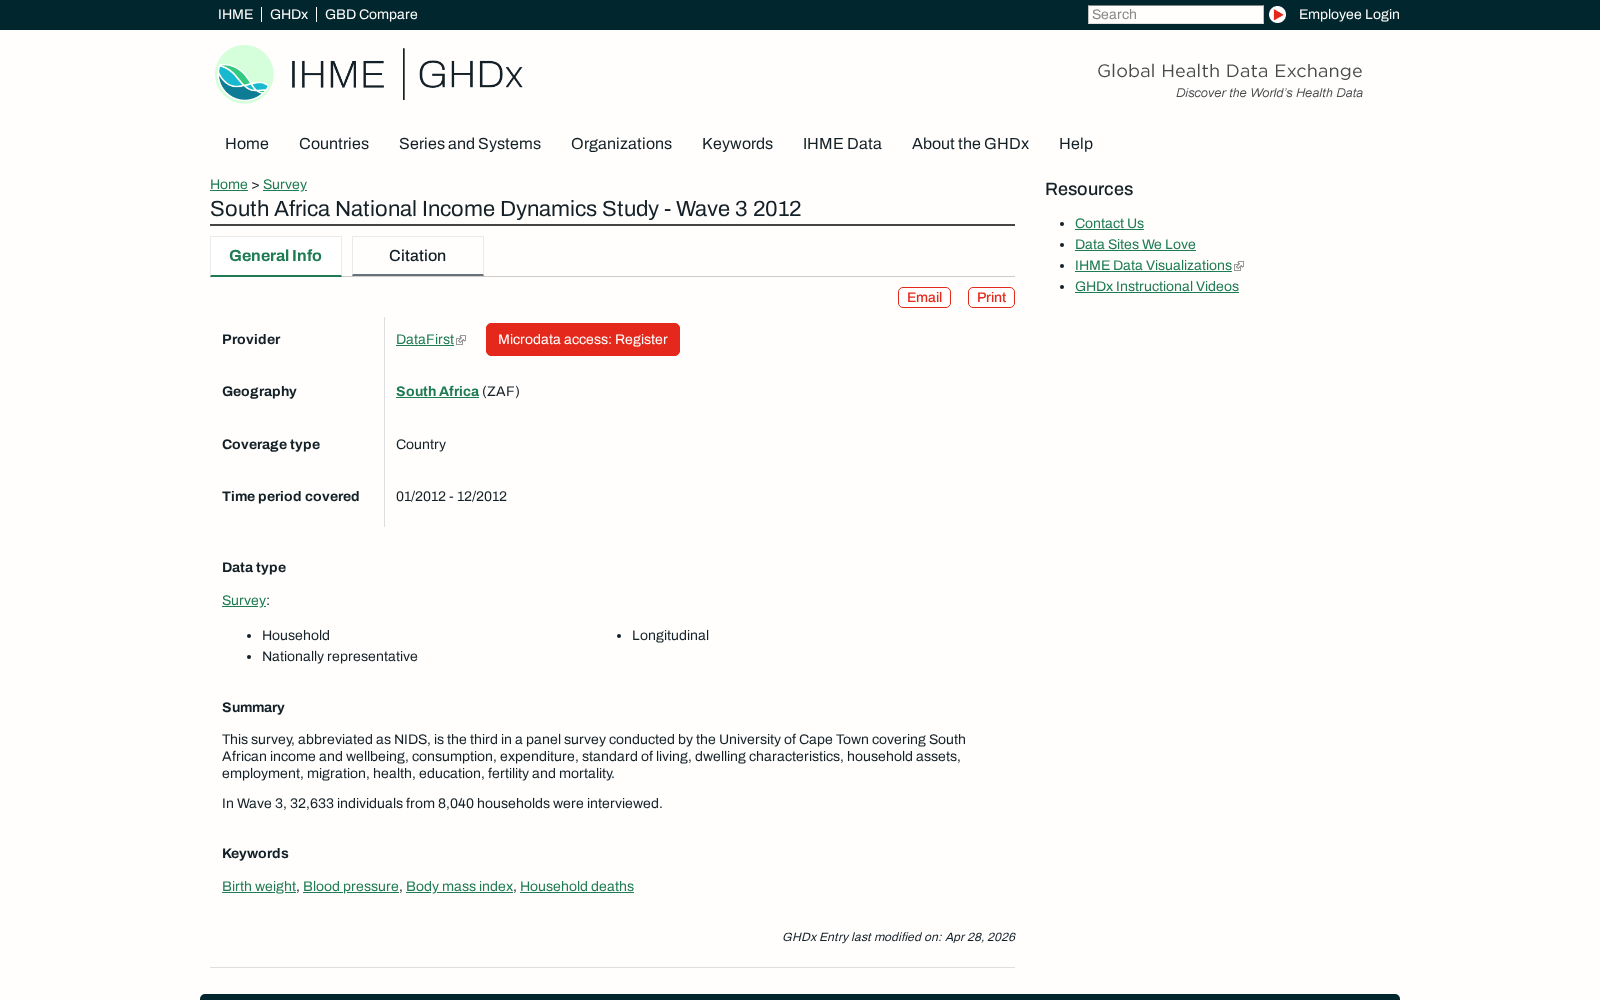Image resolution: width=1600 pixels, height=1000 pixels.
Task: Open the Organizations menu
Action: click(x=621, y=144)
